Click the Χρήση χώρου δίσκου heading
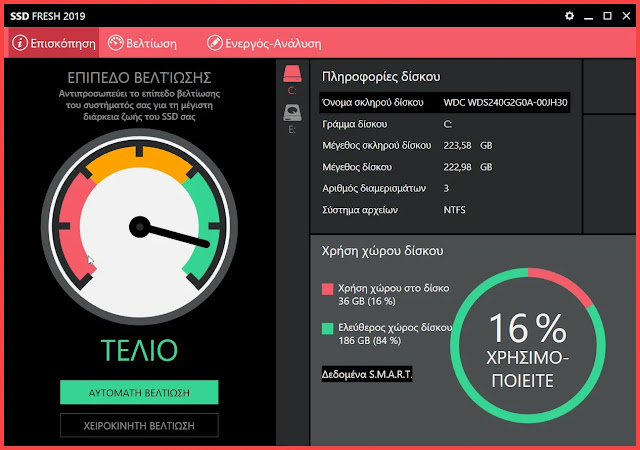 click(x=382, y=251)
